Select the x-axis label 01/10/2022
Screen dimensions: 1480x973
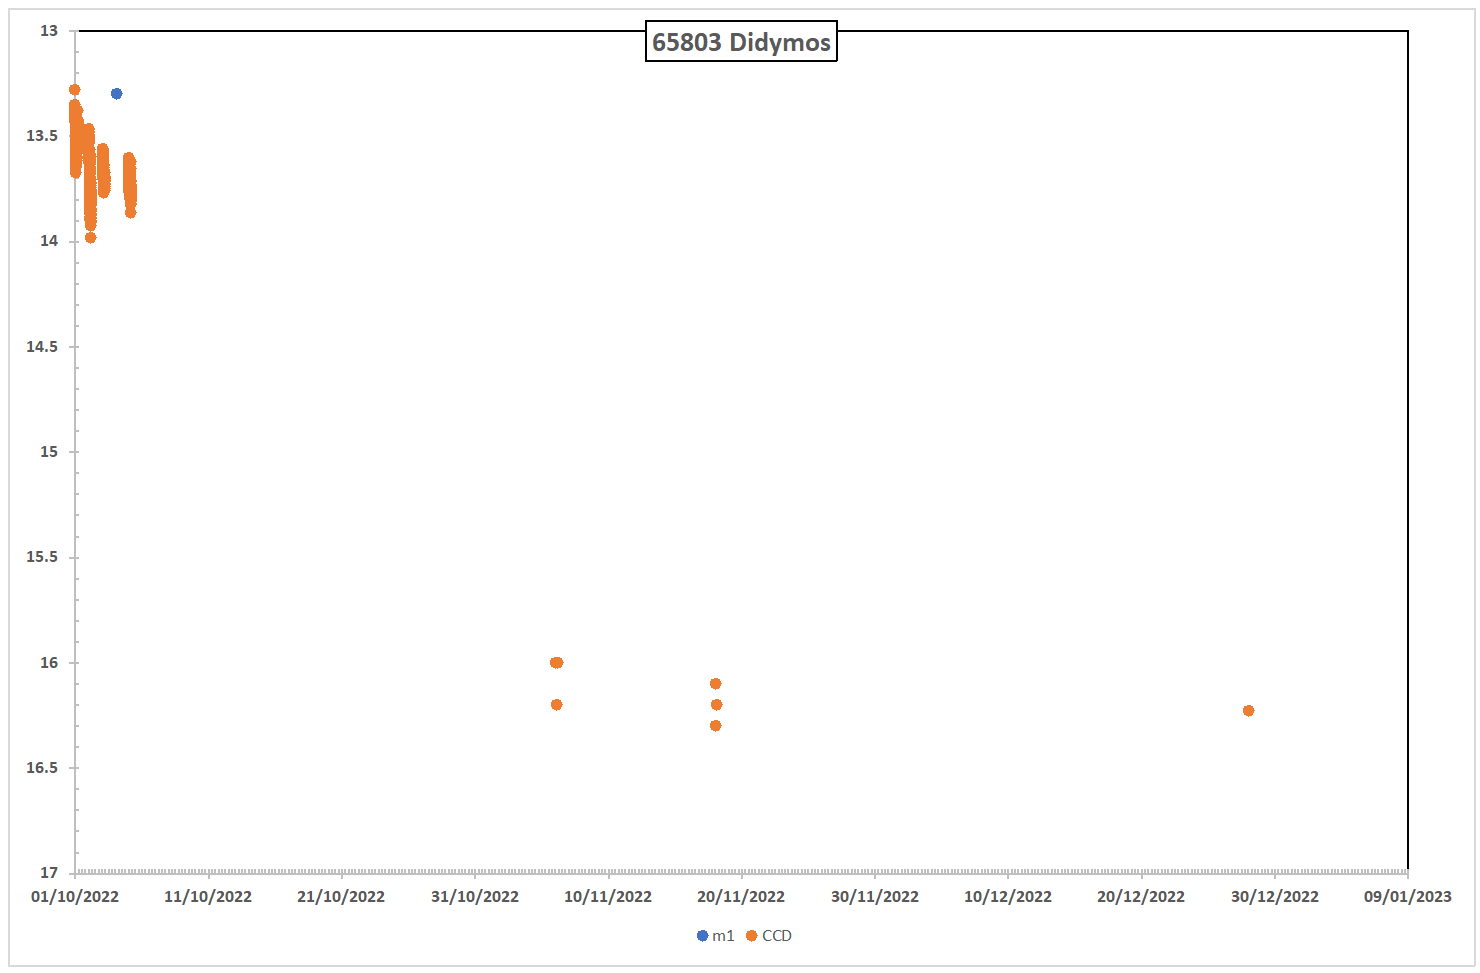[75, 897]
